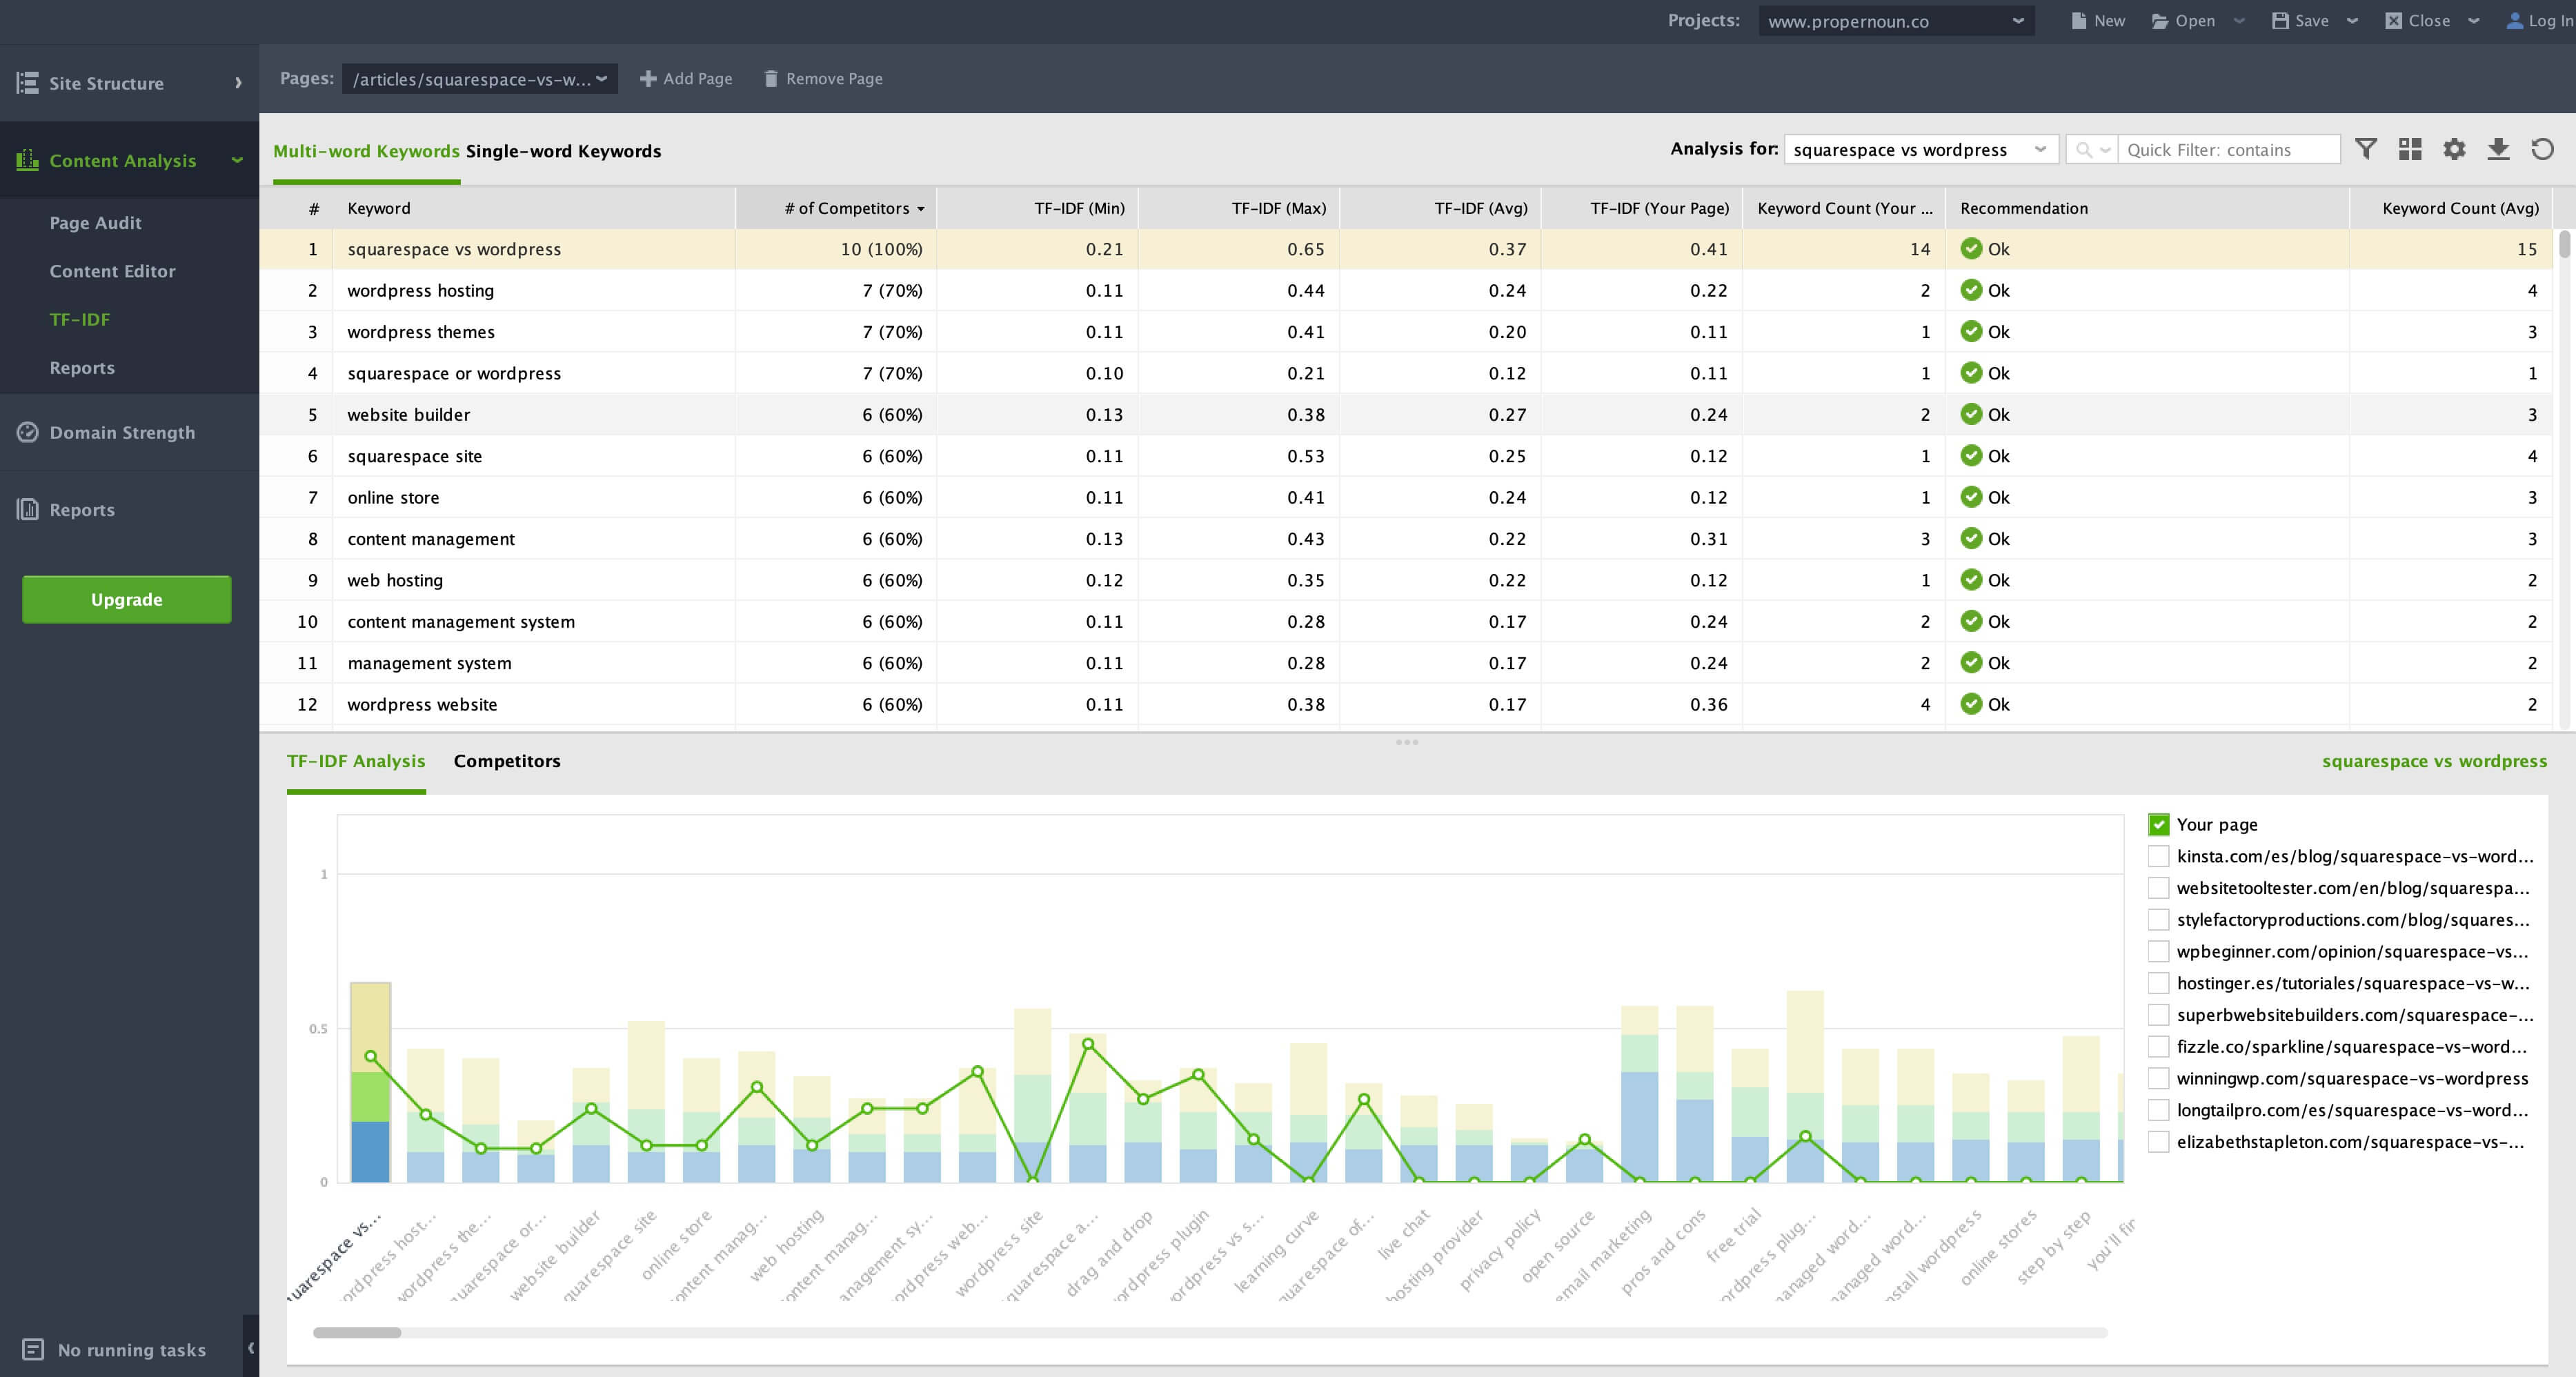Click the quick filter search magnifier icon
The height and width of the screenshot is (1377, 2576).
pos(2084,150)
